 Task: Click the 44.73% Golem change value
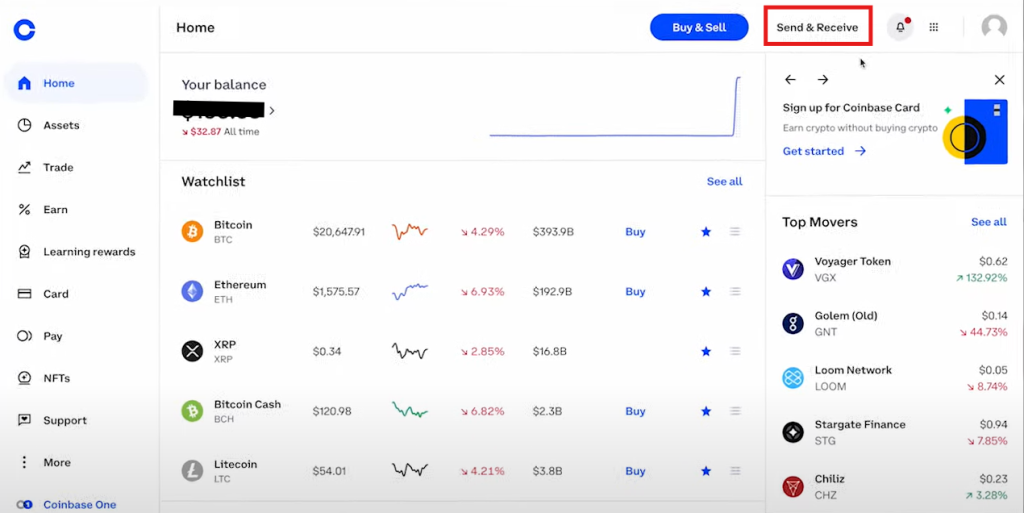983,332
